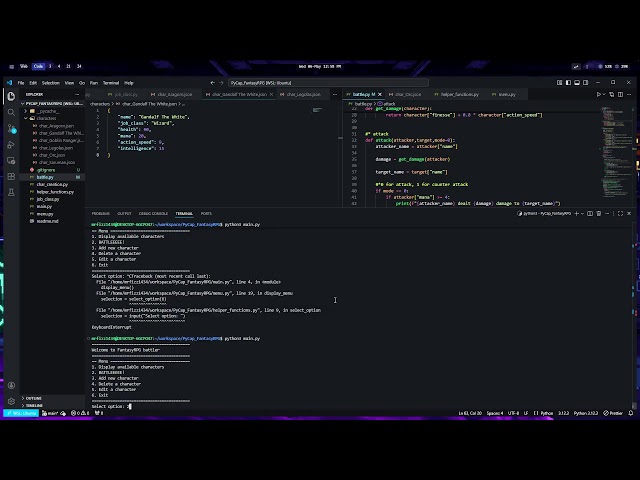Expand the TIMELINE section
640x480 pixels.
pos(34,405)
